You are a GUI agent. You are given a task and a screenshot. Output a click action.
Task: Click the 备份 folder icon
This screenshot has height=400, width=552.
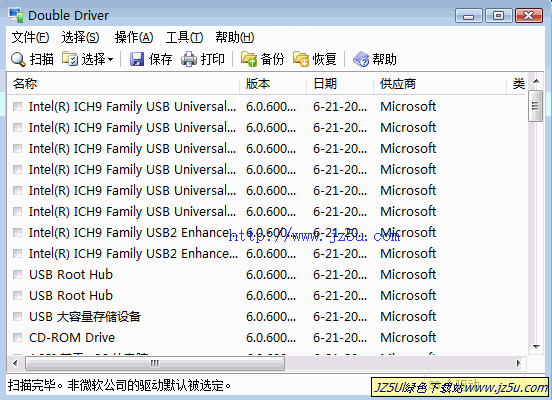coord(249,59)
